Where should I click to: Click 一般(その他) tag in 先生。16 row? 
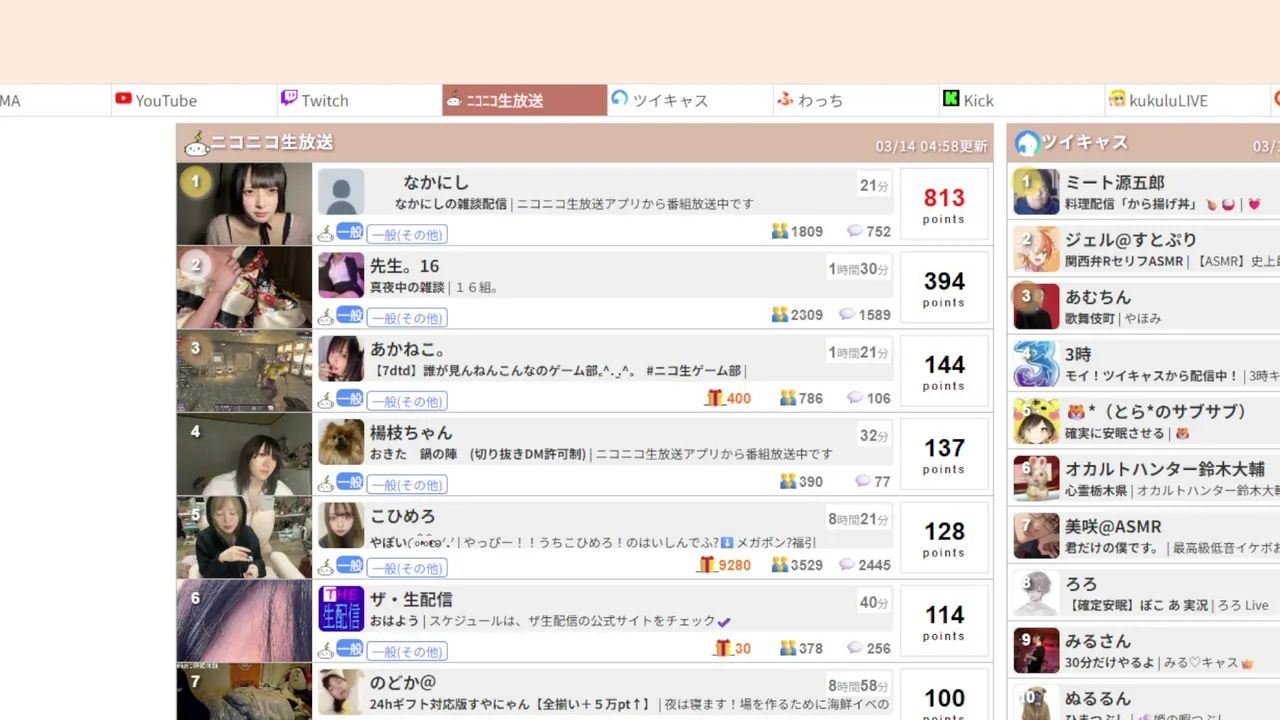(407, 318)
